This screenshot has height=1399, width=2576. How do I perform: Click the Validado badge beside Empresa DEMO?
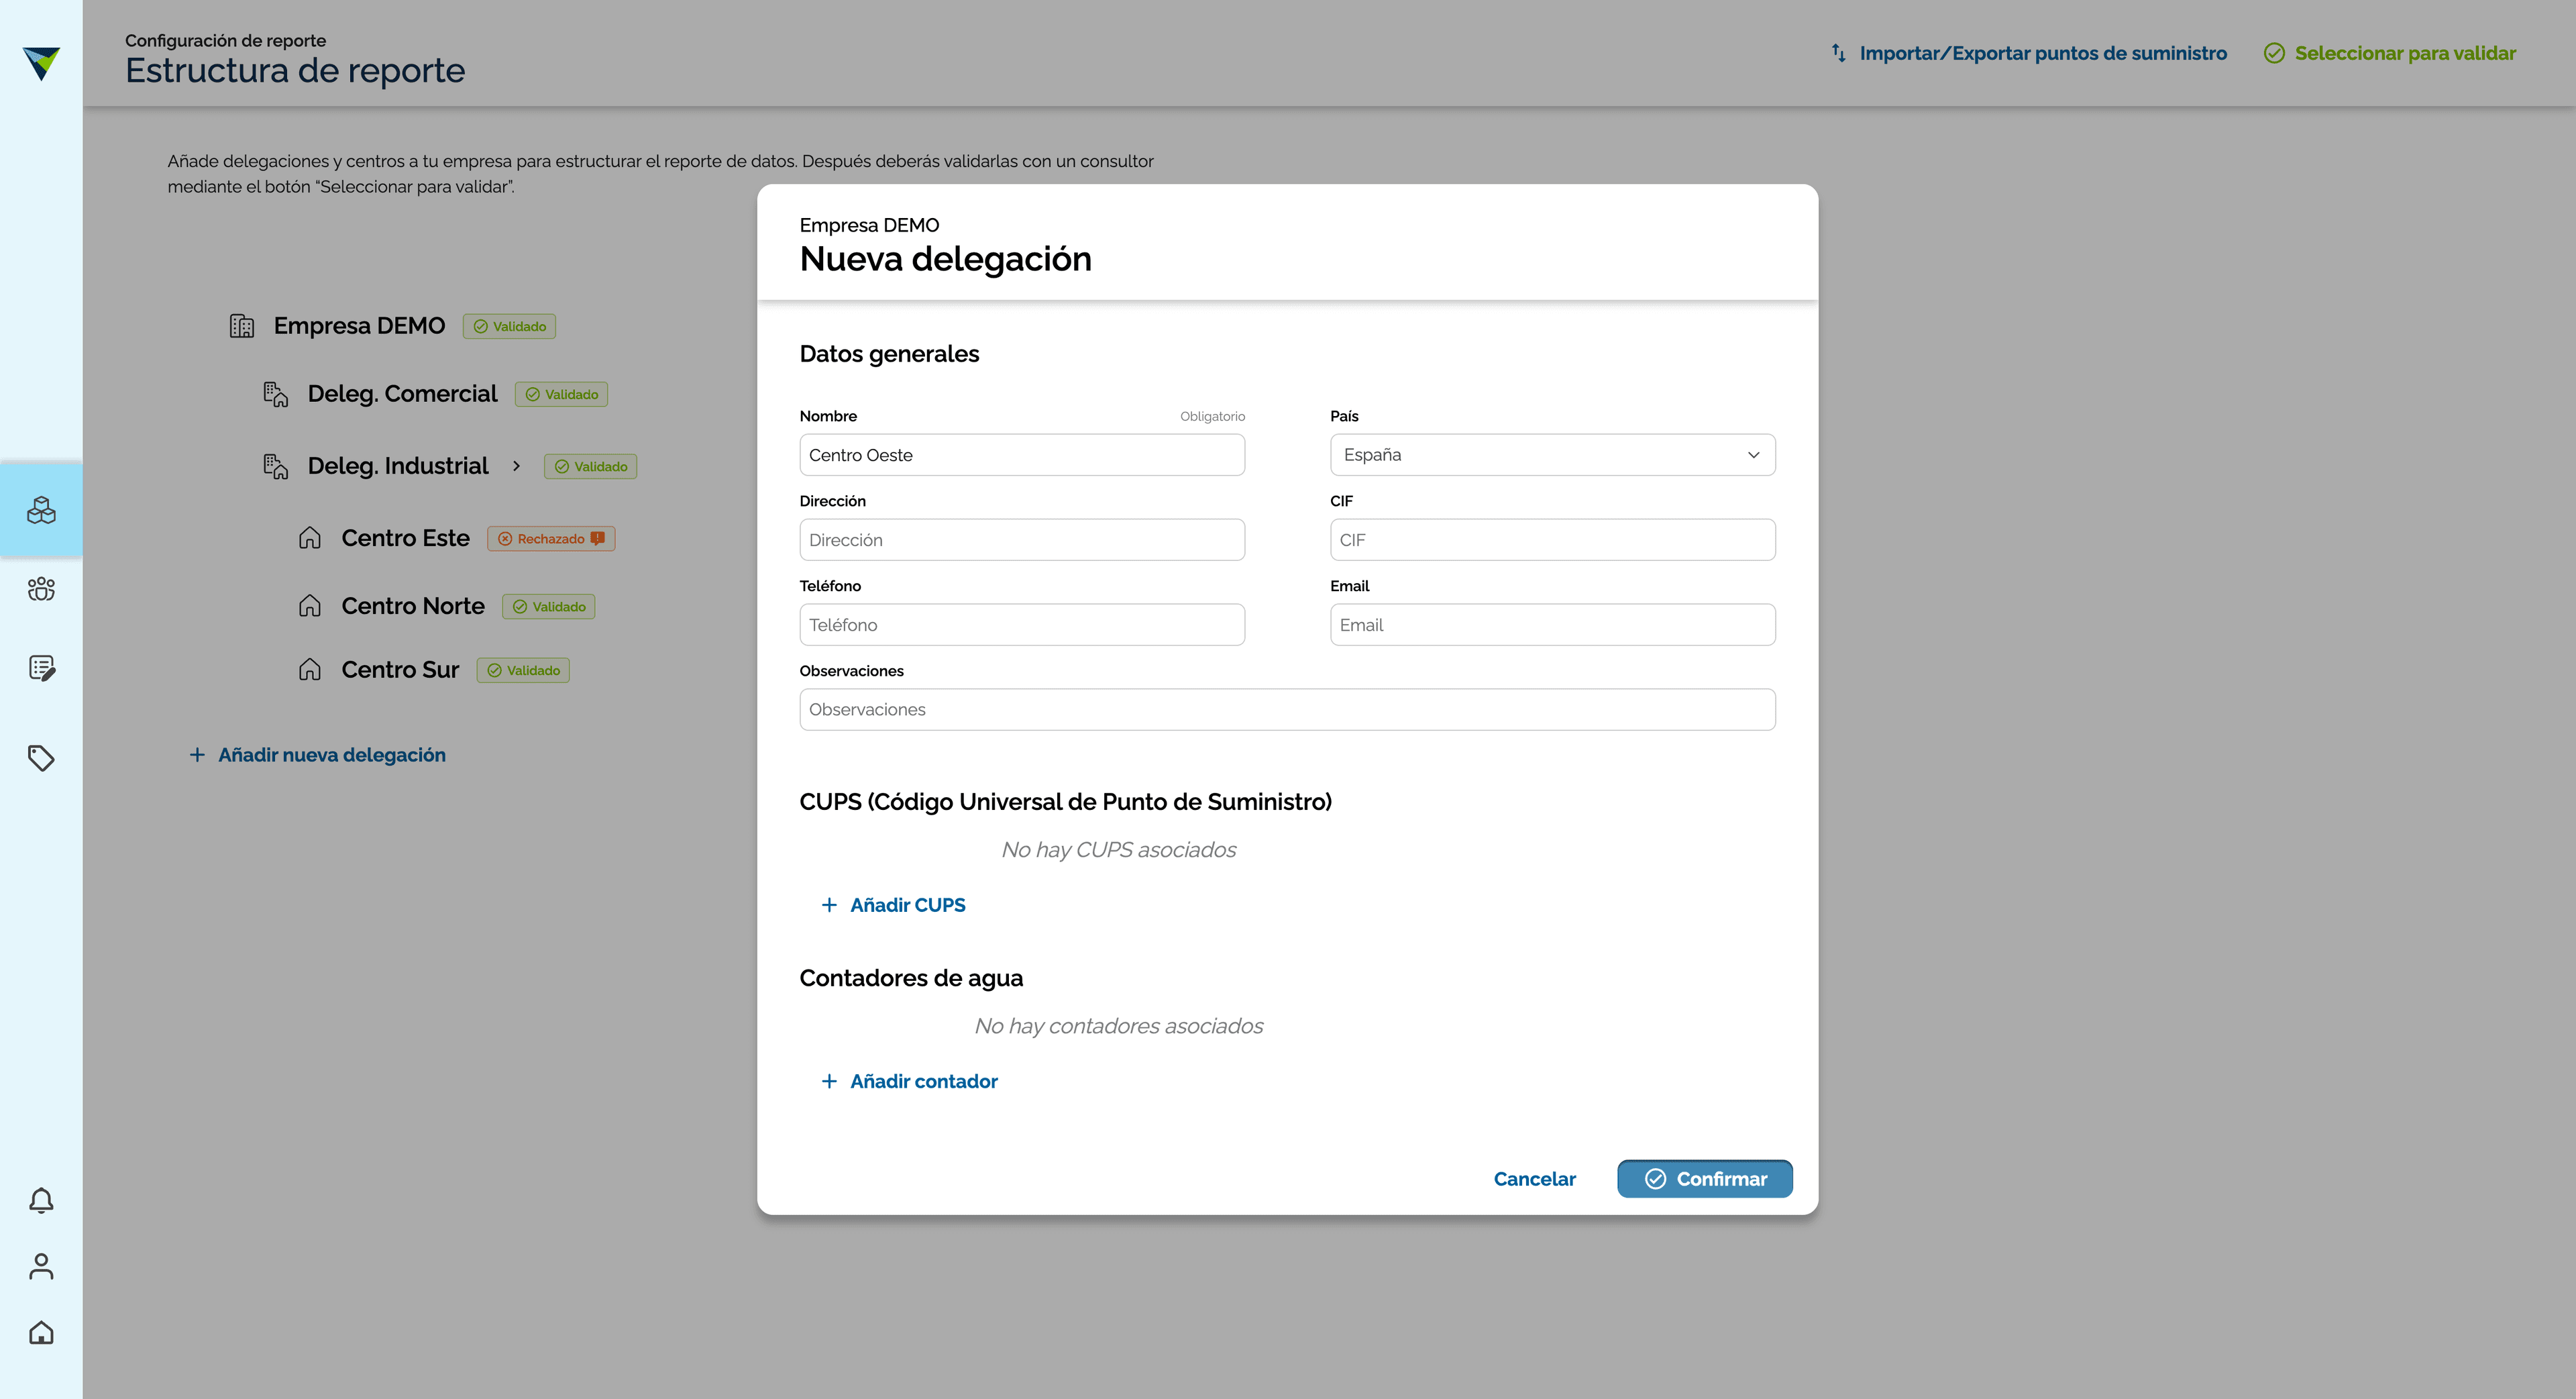(509, 326)
